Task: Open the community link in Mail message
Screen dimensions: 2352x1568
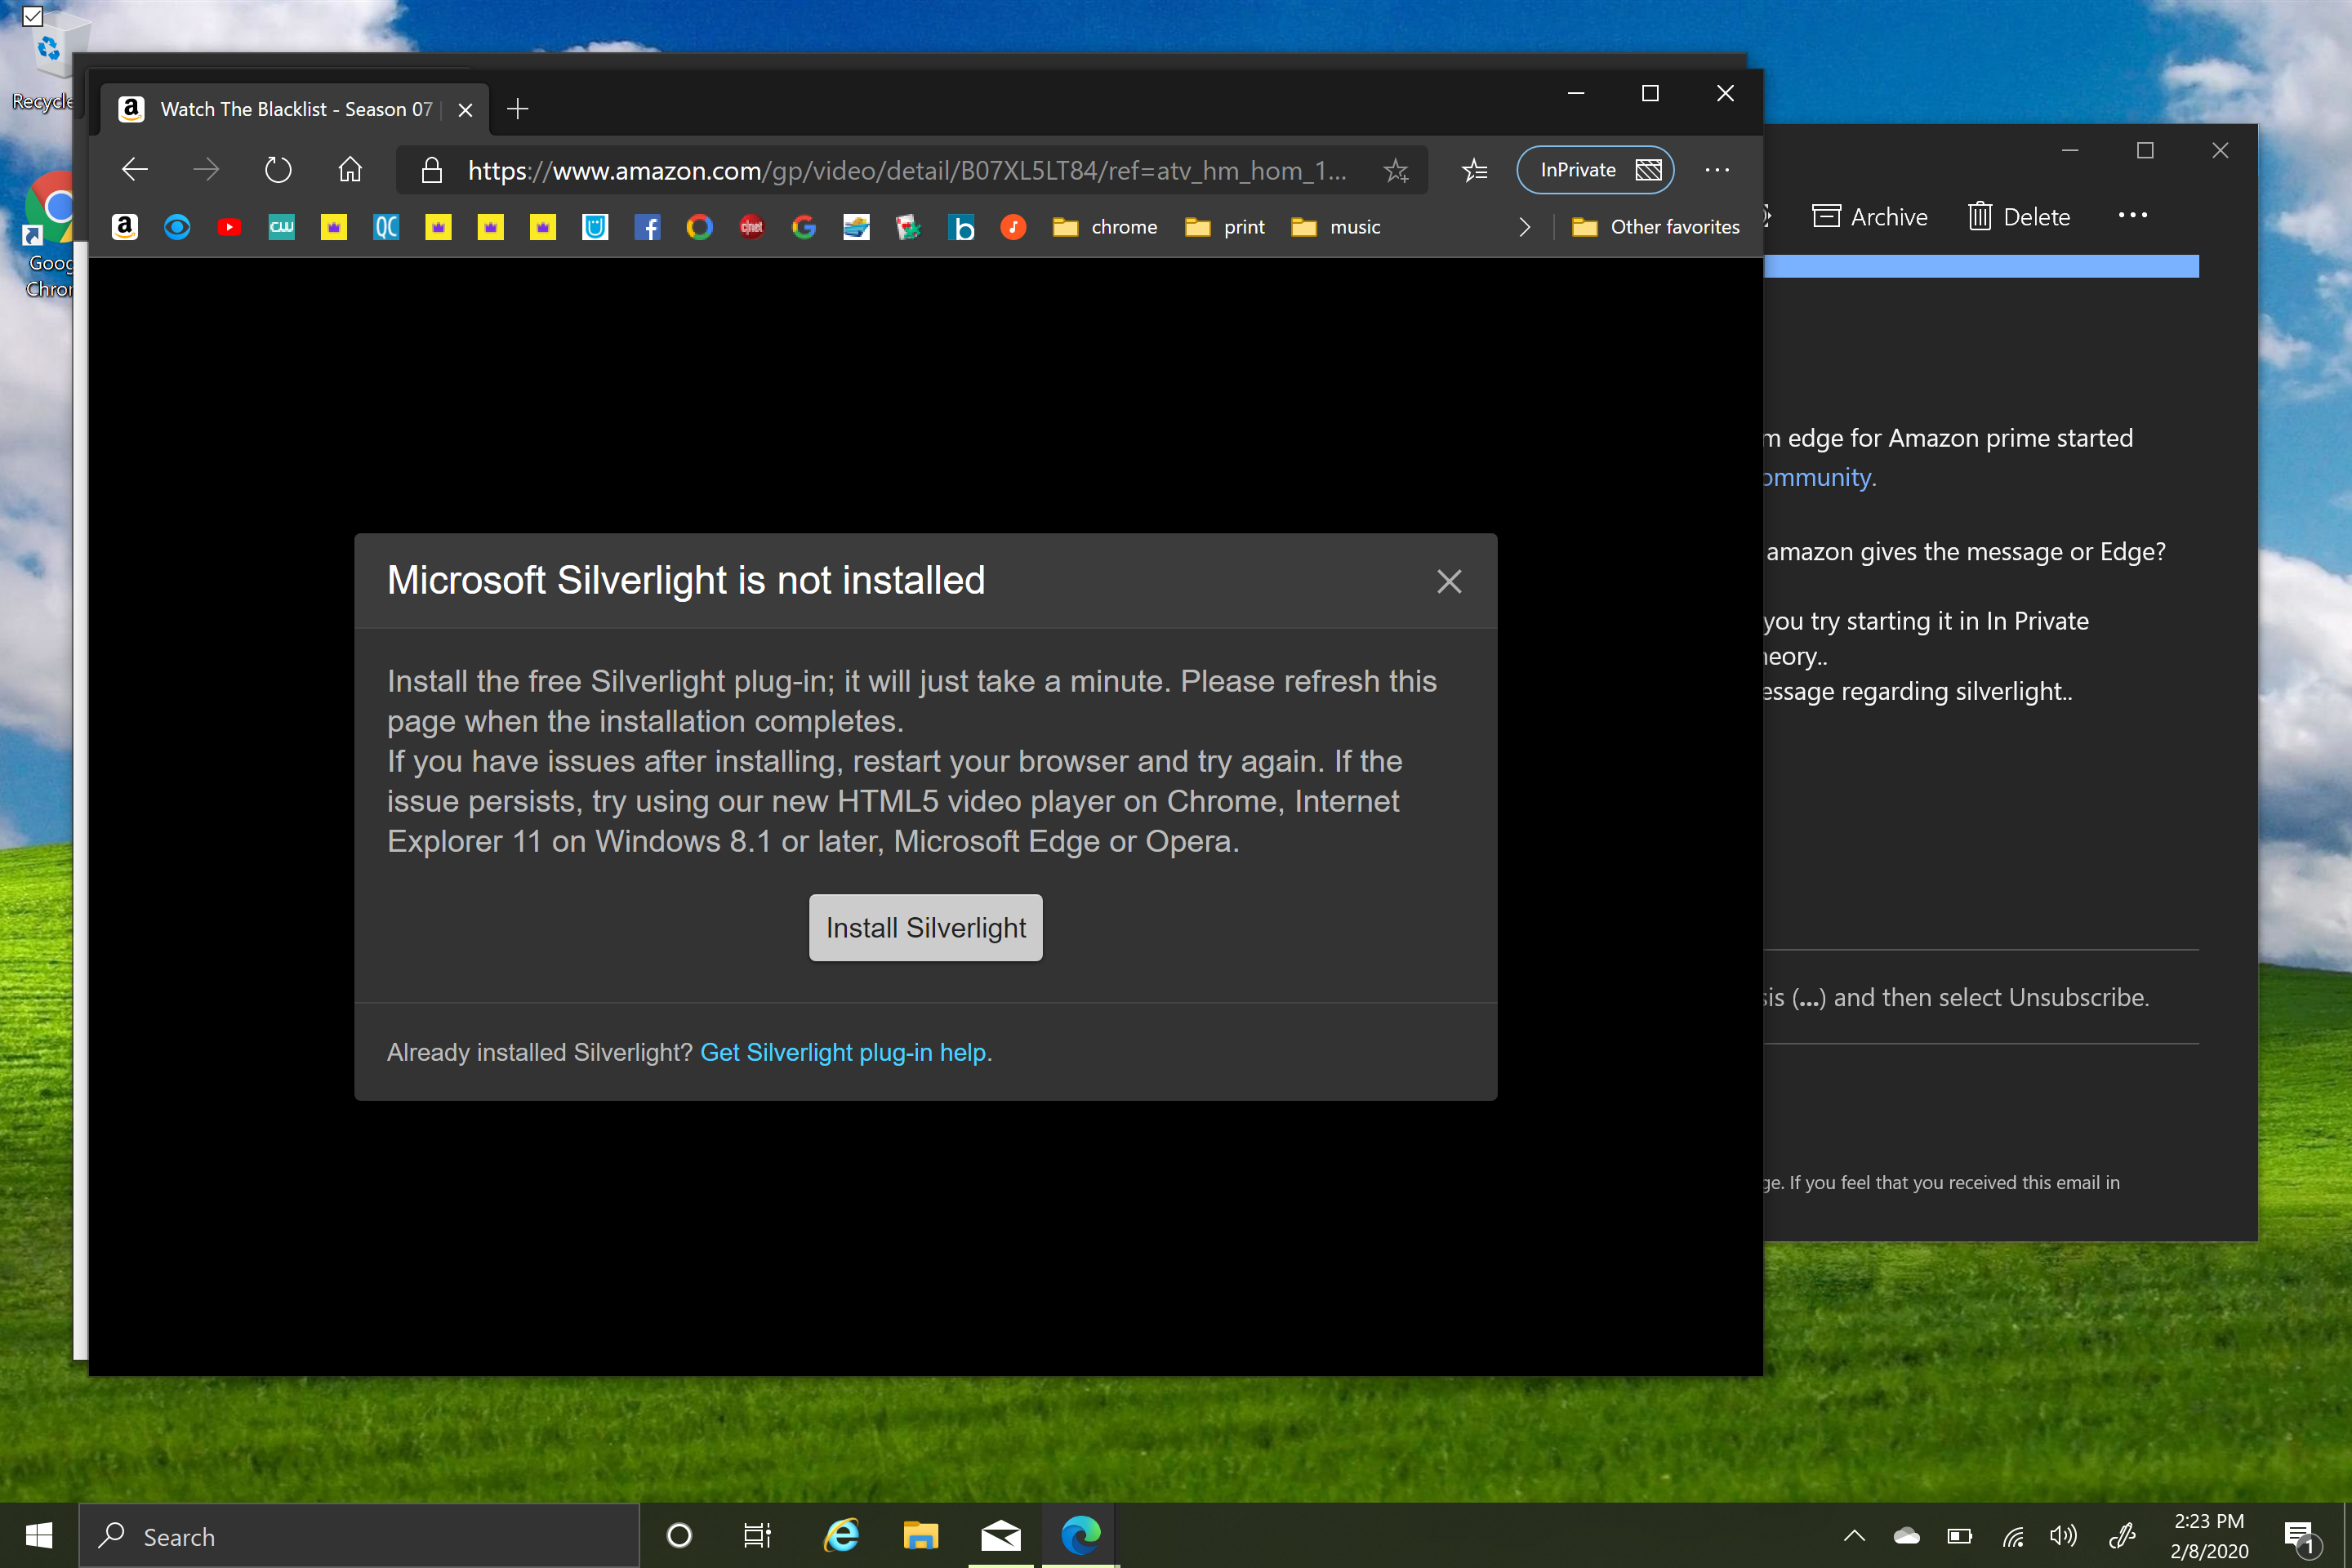Action: click(x=1816, y=477)
